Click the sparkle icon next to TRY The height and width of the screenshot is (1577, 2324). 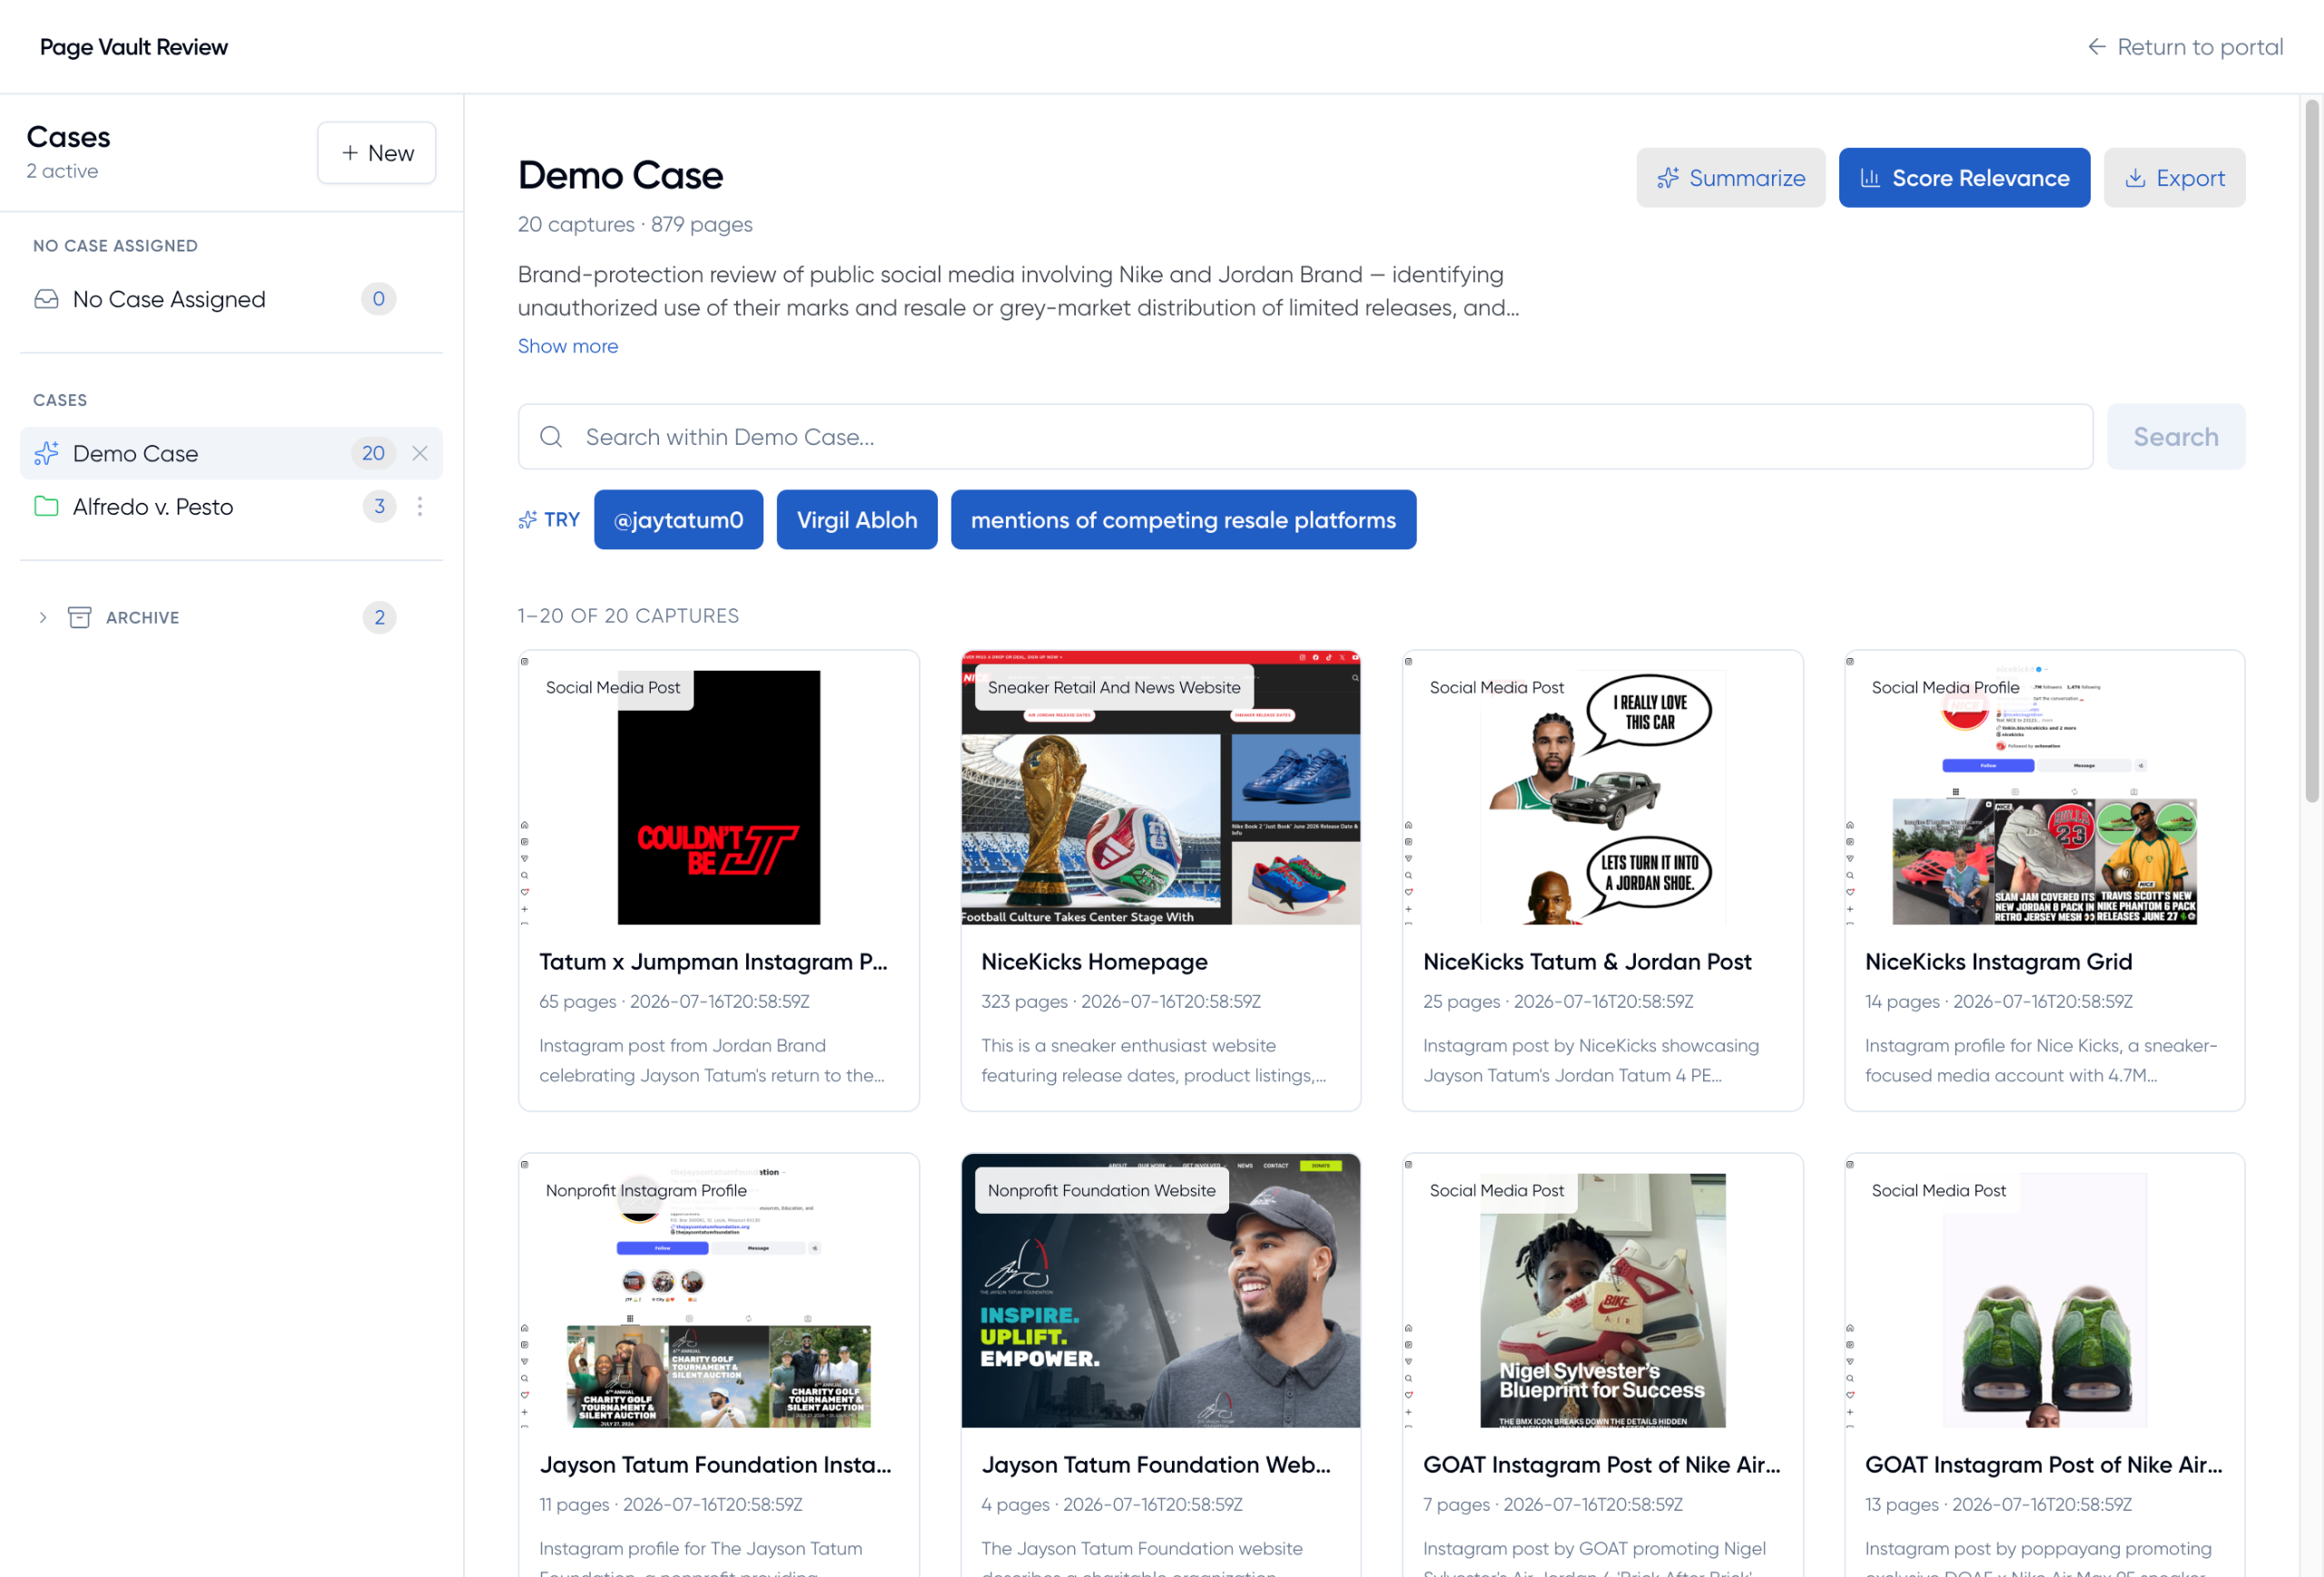527,520
